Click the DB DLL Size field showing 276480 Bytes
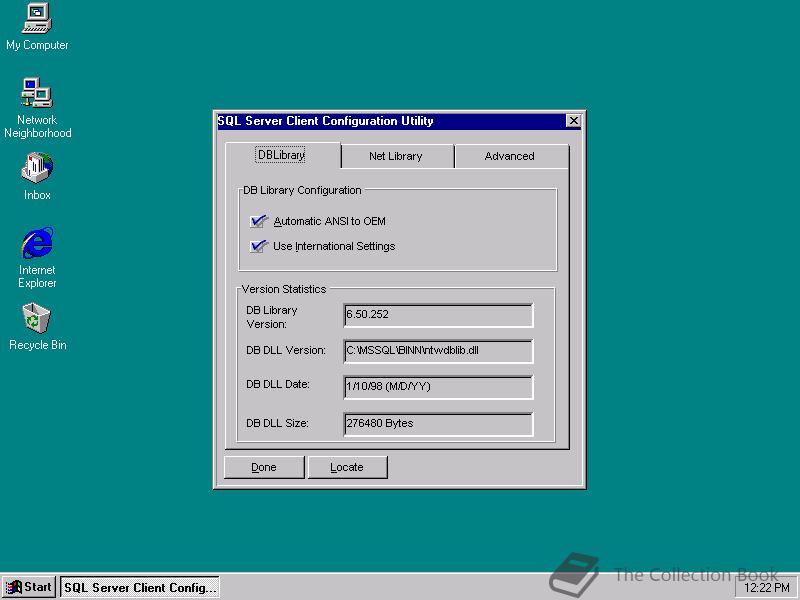Screen dimensions: 800x600 click(x=438, y=424)
